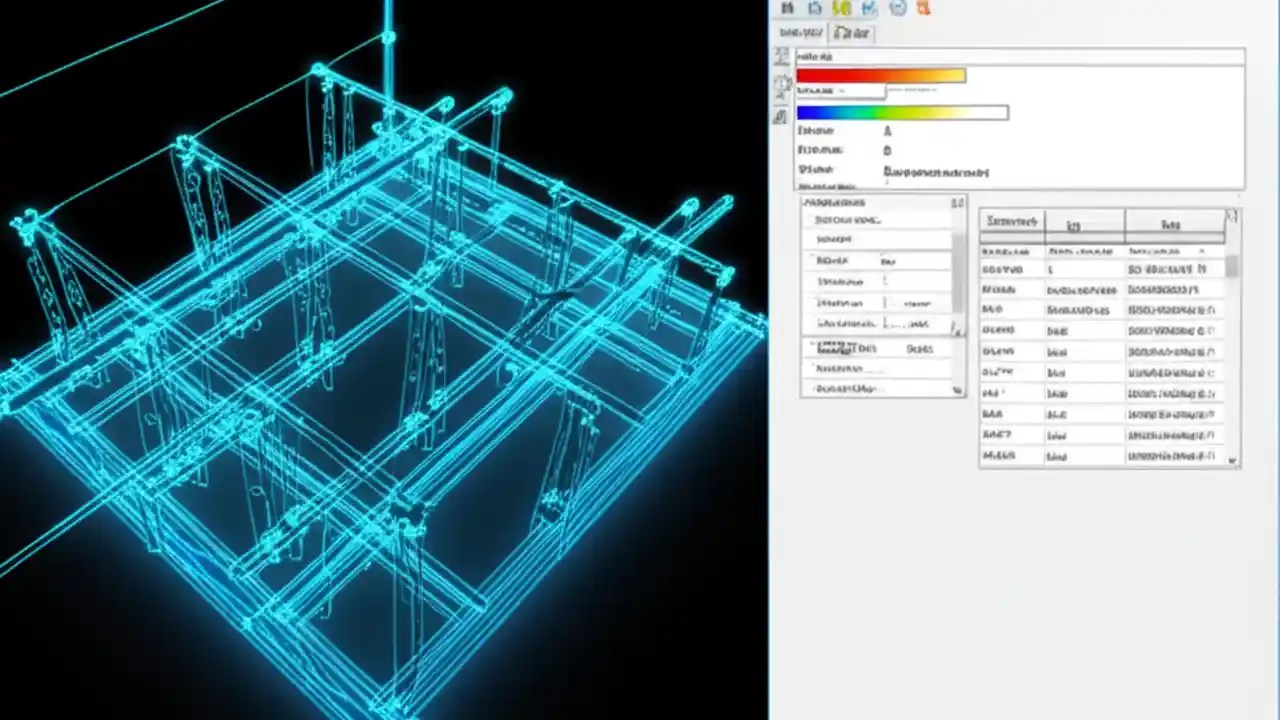Expand the small arrow at the panel's bottom-right corner

point(957,391)
